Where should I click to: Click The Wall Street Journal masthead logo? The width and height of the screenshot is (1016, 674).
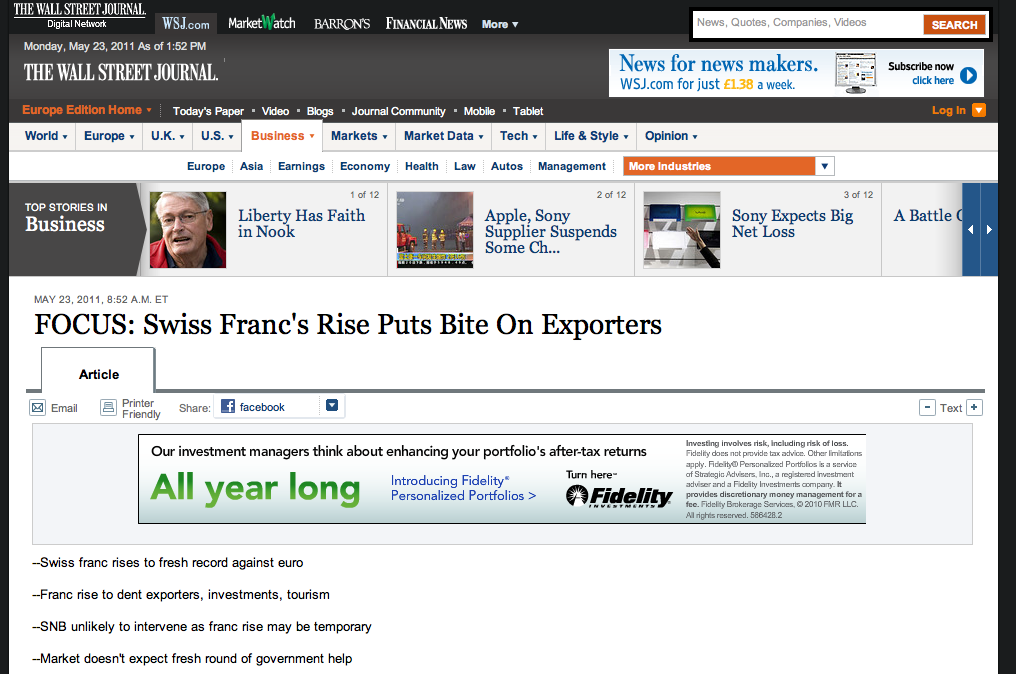point(121,73)
